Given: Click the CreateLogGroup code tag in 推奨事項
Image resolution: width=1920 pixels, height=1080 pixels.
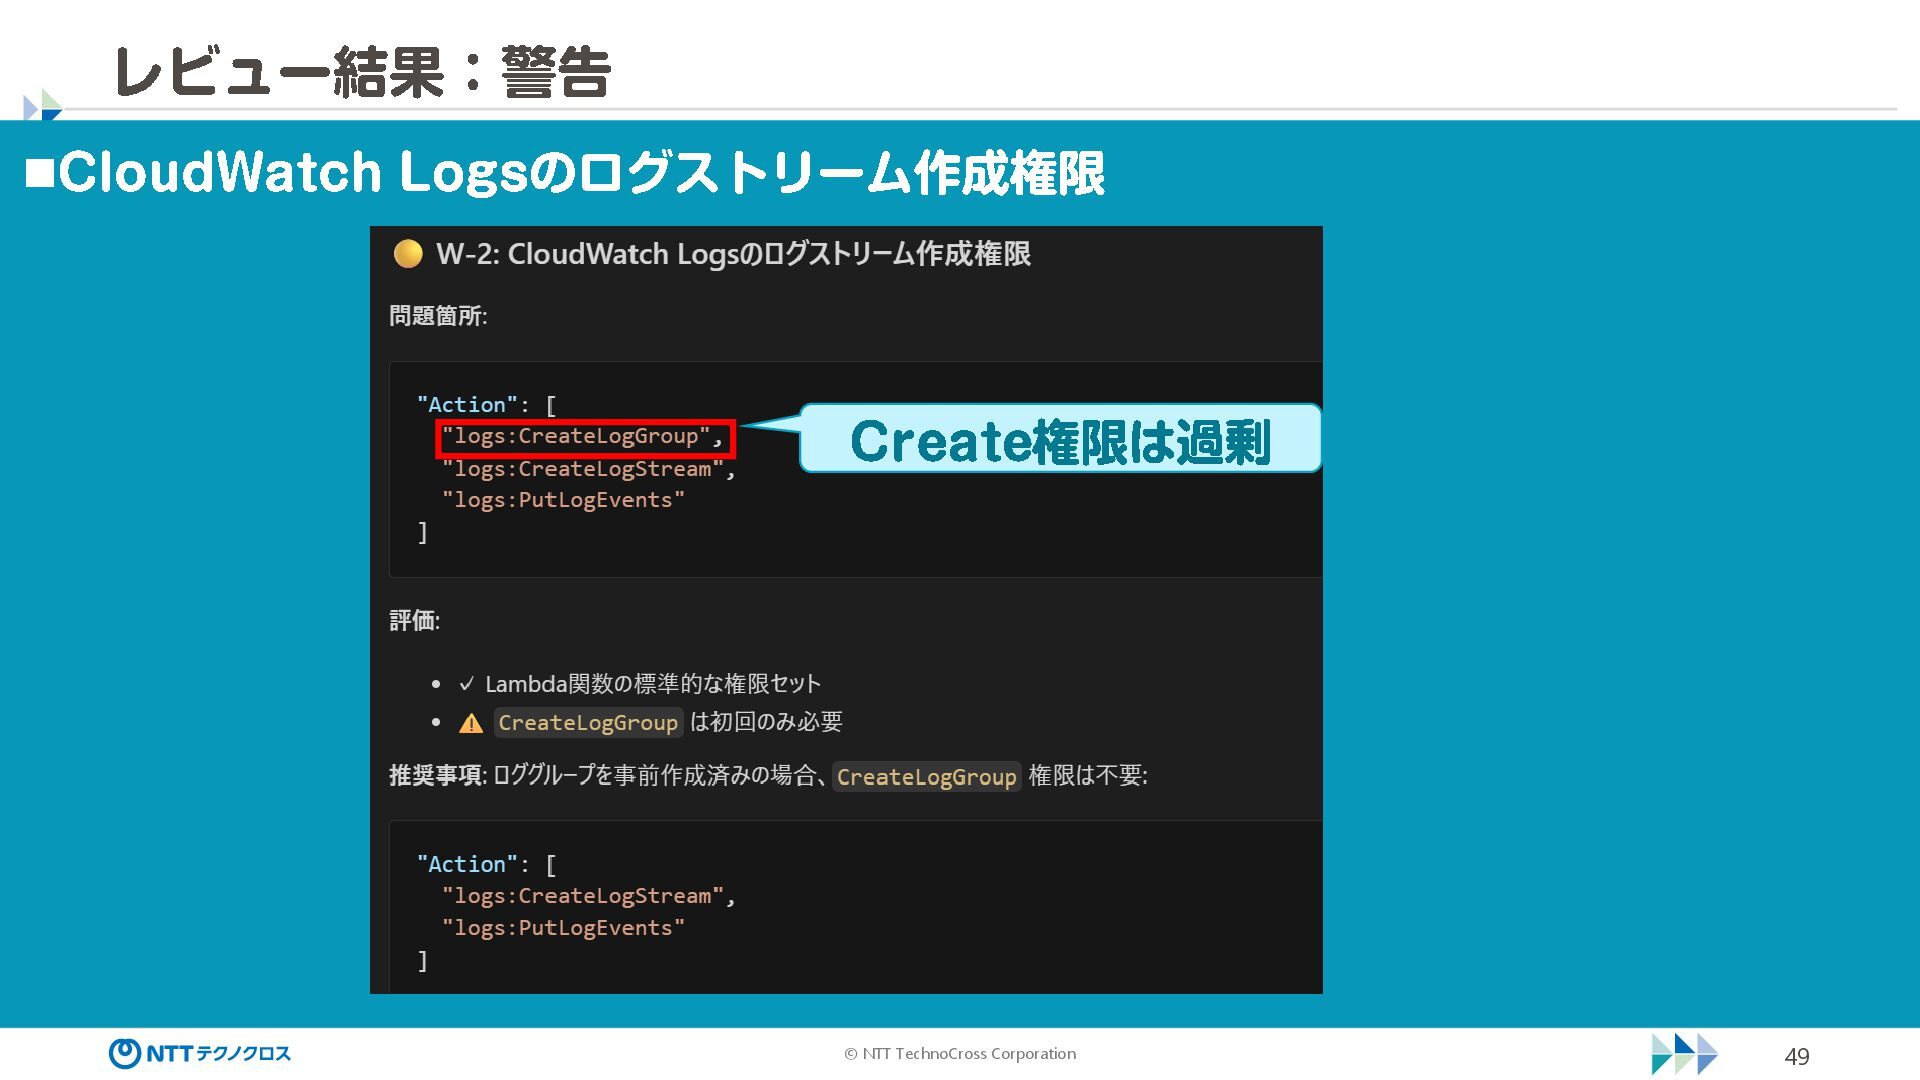Looking at the screenshot, I should coord(926,777).
